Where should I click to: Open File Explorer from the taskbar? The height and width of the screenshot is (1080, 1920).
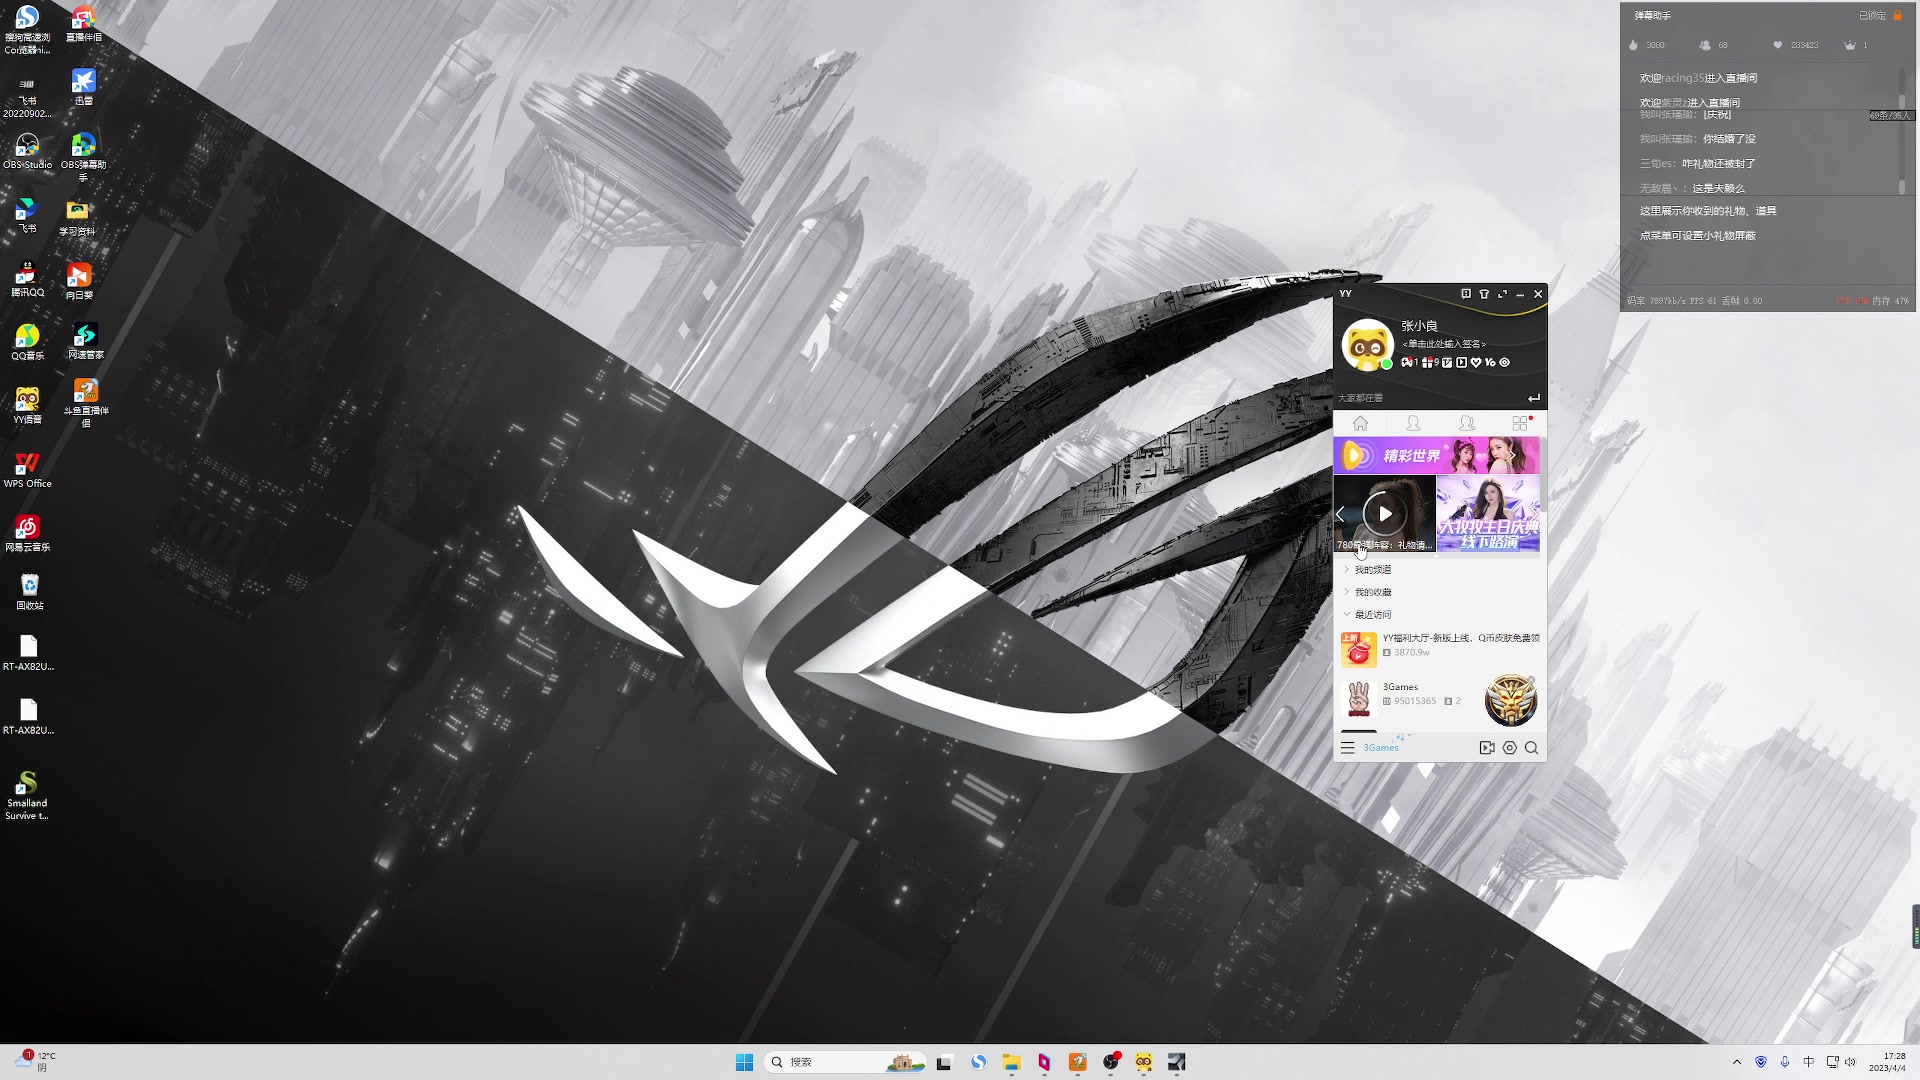coord(1011,1062)
